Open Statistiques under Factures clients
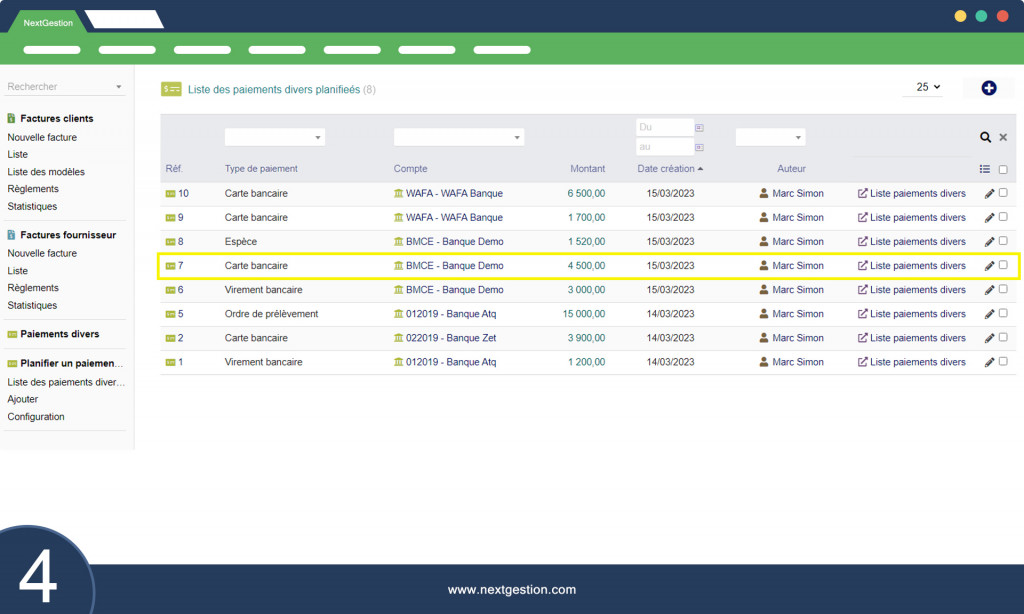1024x614 pixels. [x=32, y=206]
